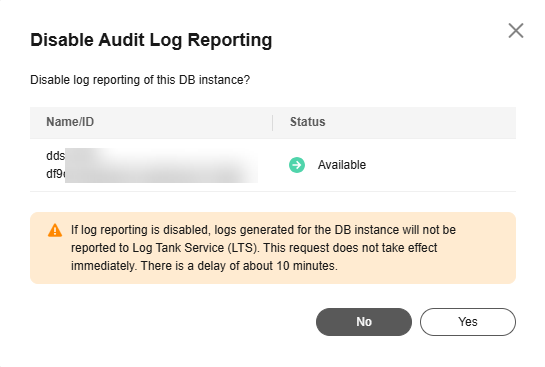The width and height of the screenshot is (545, 367).
Task: Close the Disable Audit Log Reporting dialog
Action: coord(516,31)
